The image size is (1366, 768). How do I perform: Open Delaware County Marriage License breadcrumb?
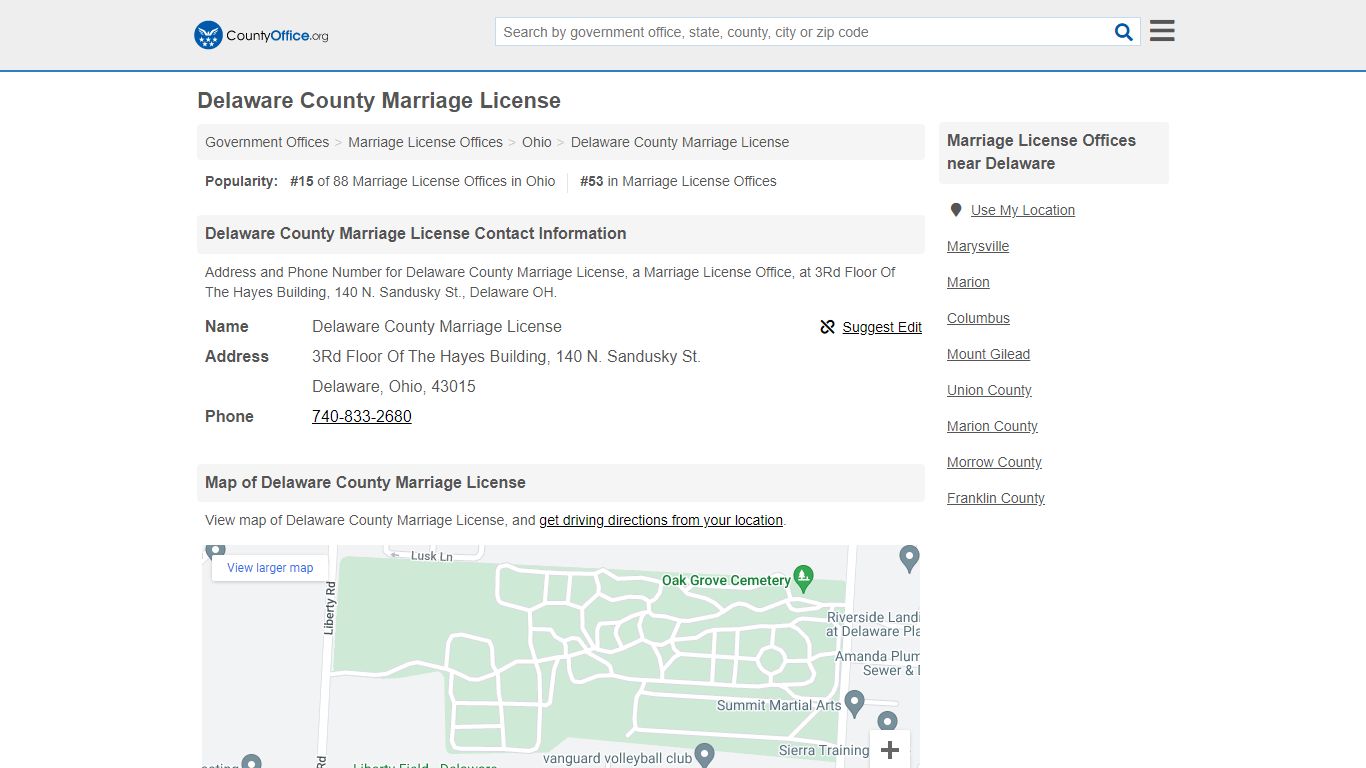coord(680,142)
